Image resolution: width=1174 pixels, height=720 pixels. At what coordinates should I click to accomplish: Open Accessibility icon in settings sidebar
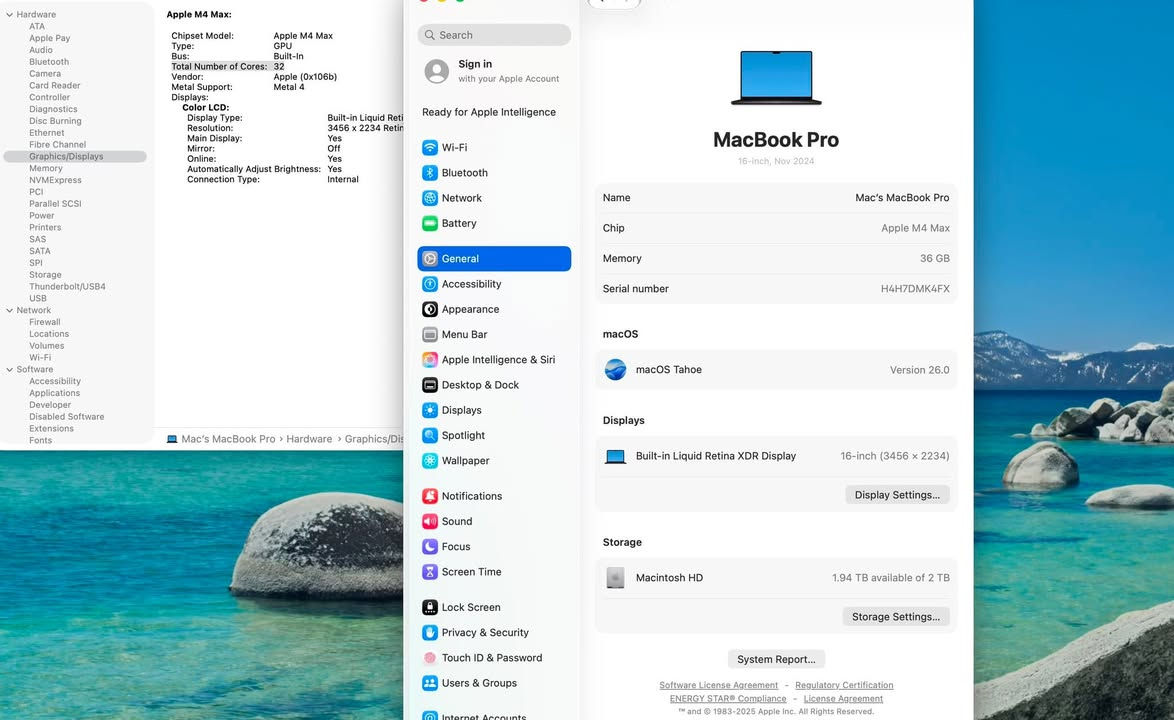[x=430, y=284]
